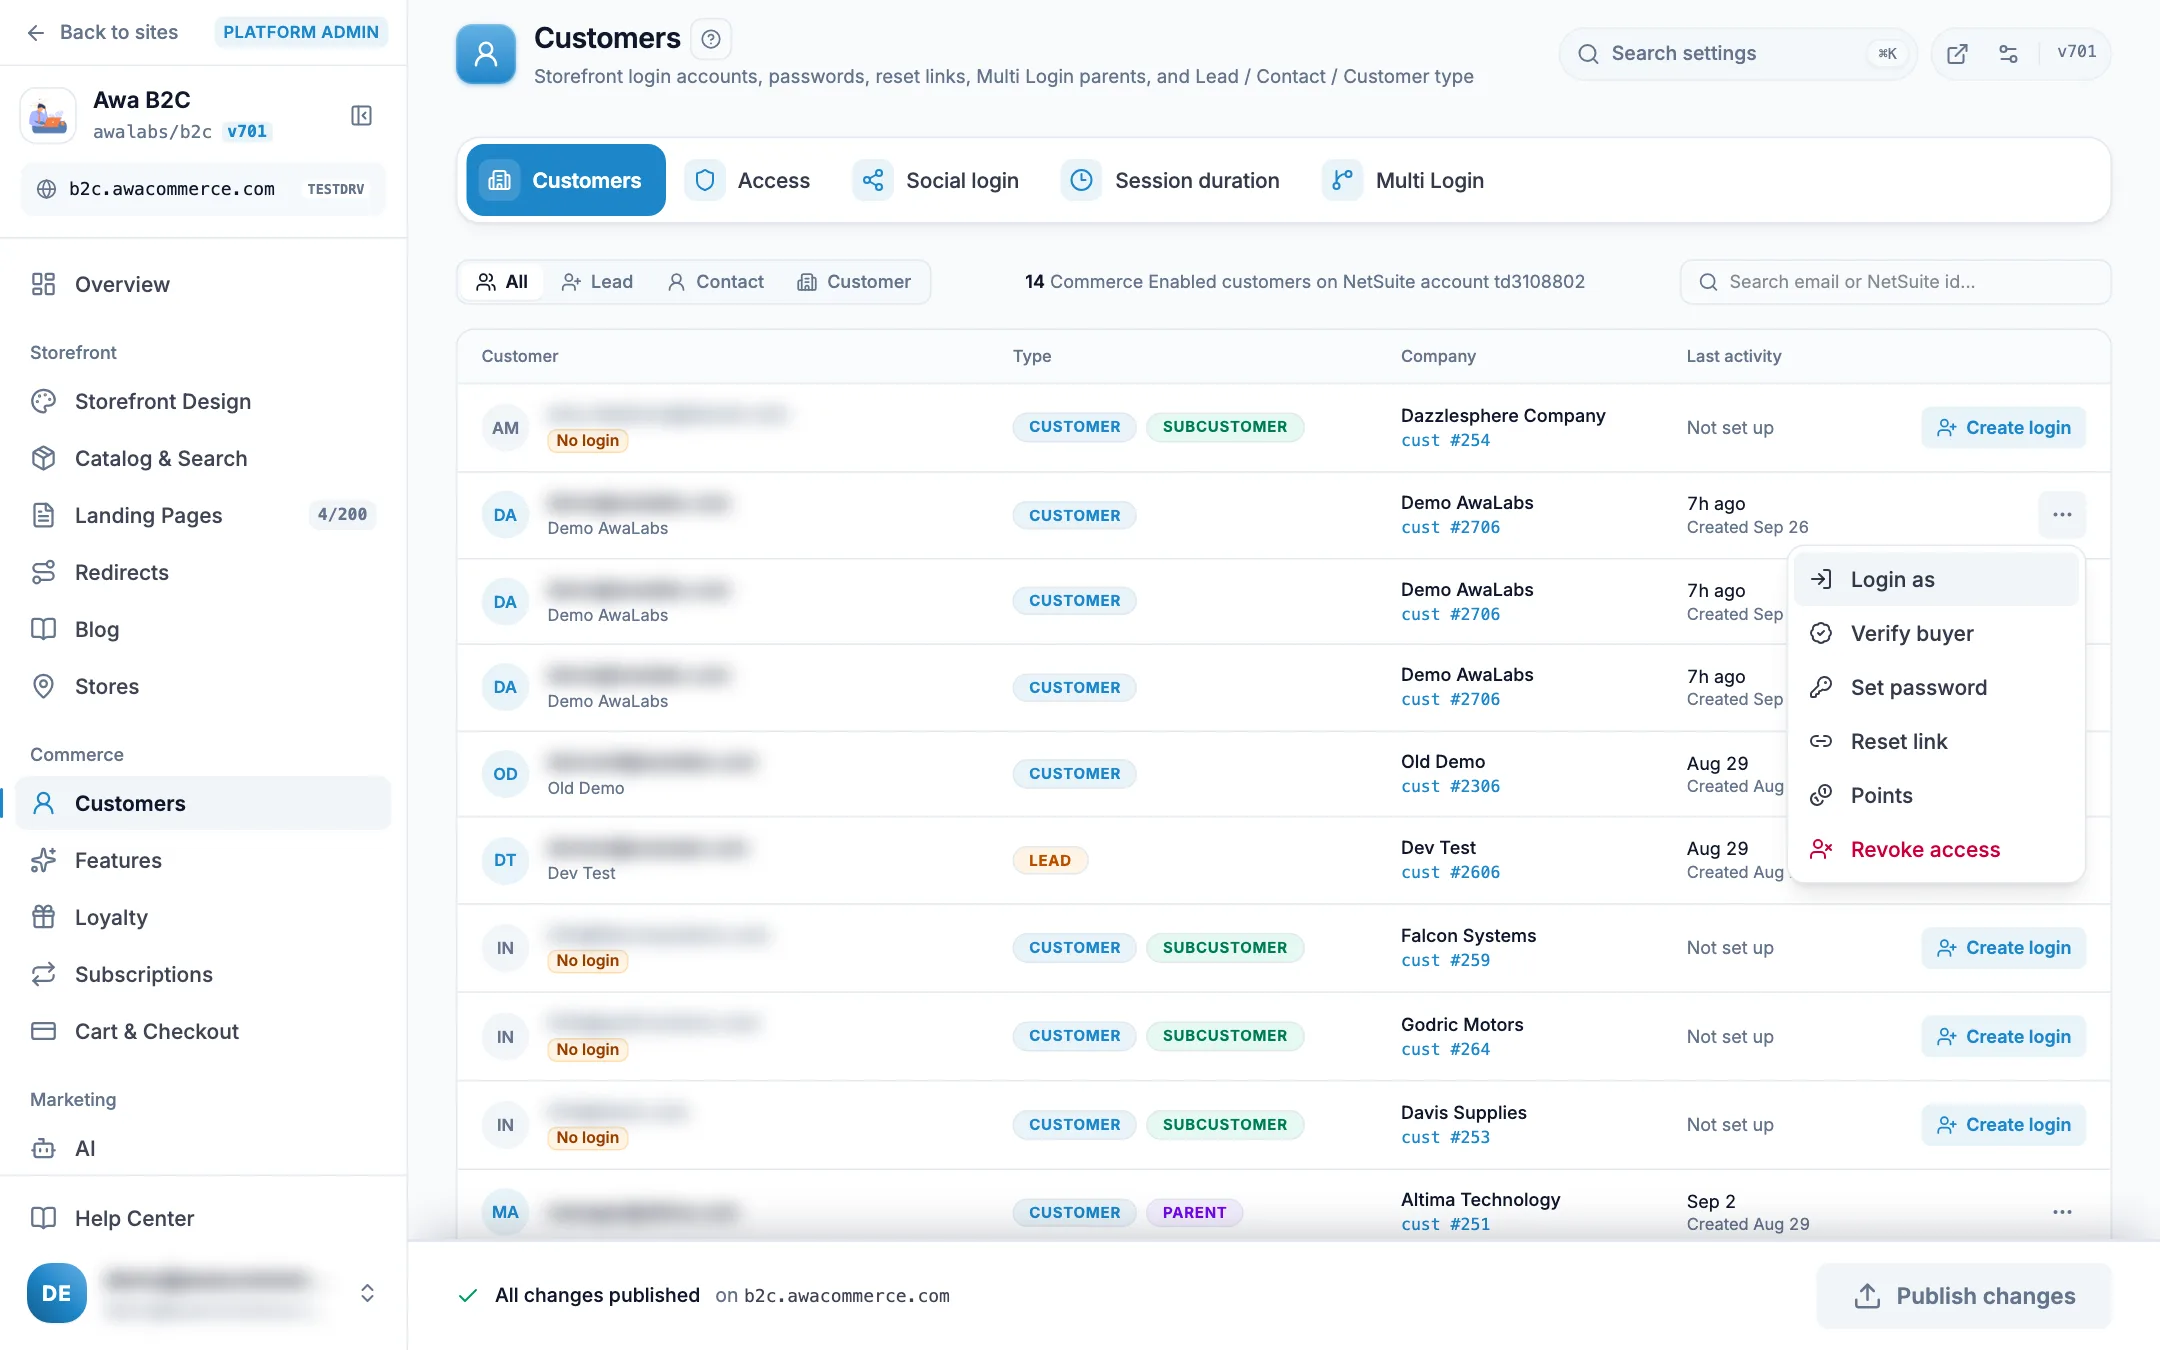The width and height of the screenshot is (2160, 1350).
Task: Filter customers by Contact
Action: click(x=716, y=283)
